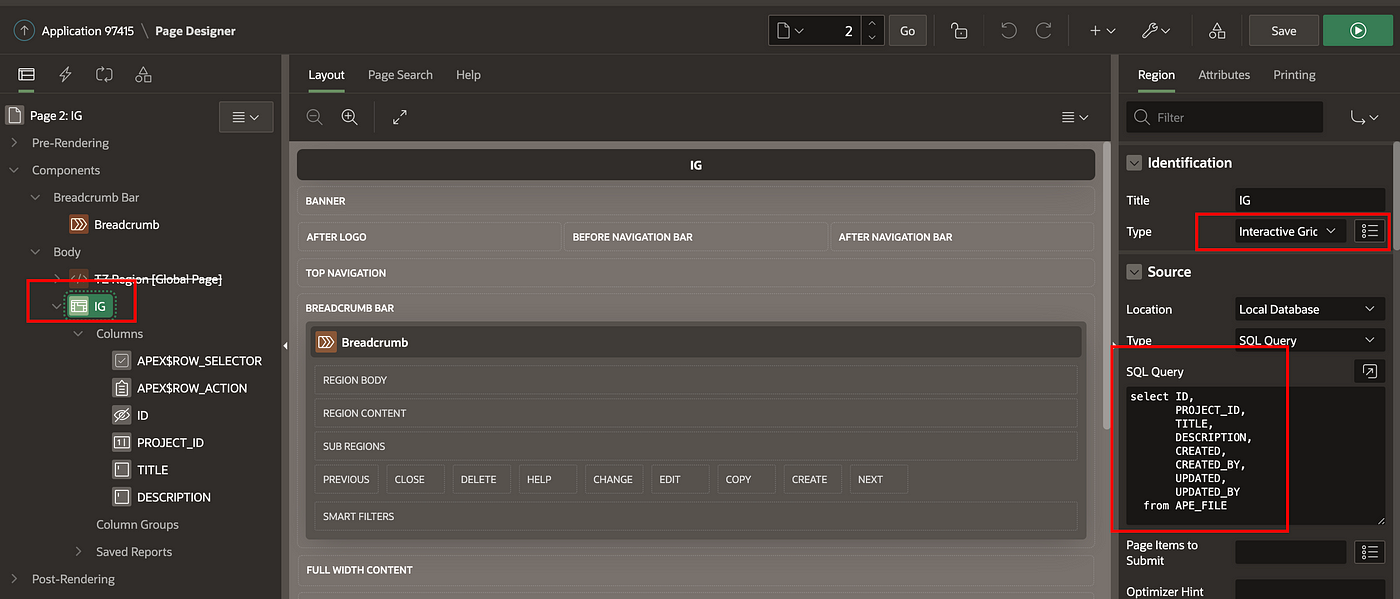Open the Page Items to Submit list icon

point(1369,552)
